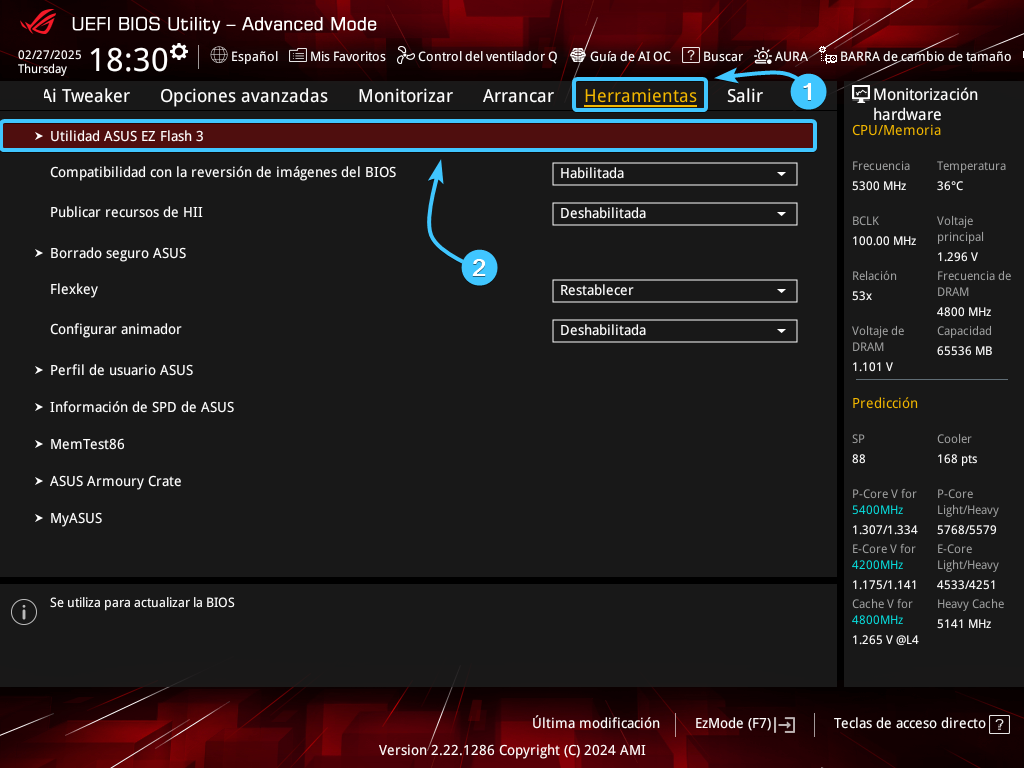This screenshot has height=768, width=1024.
Task: Select the Herramientas tab
Action: pos(640,95)
